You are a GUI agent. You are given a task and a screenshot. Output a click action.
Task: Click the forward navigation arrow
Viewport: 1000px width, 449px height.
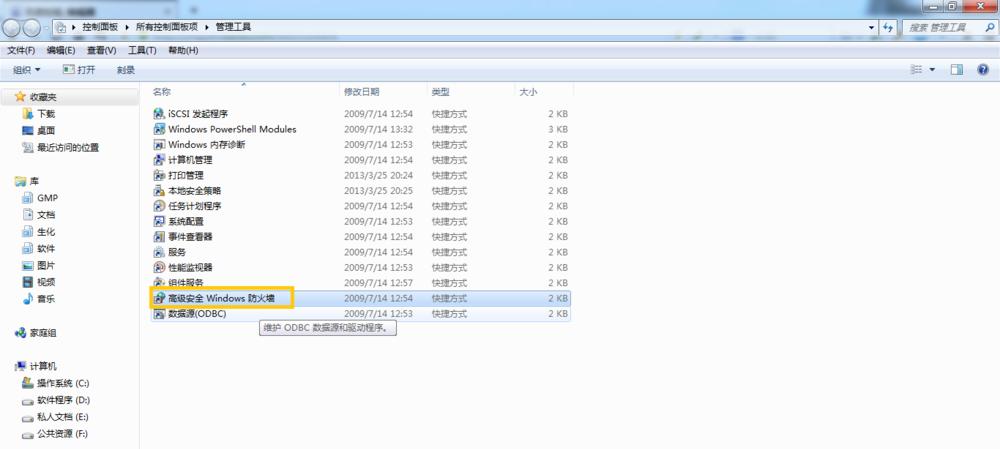pos(31,27)
